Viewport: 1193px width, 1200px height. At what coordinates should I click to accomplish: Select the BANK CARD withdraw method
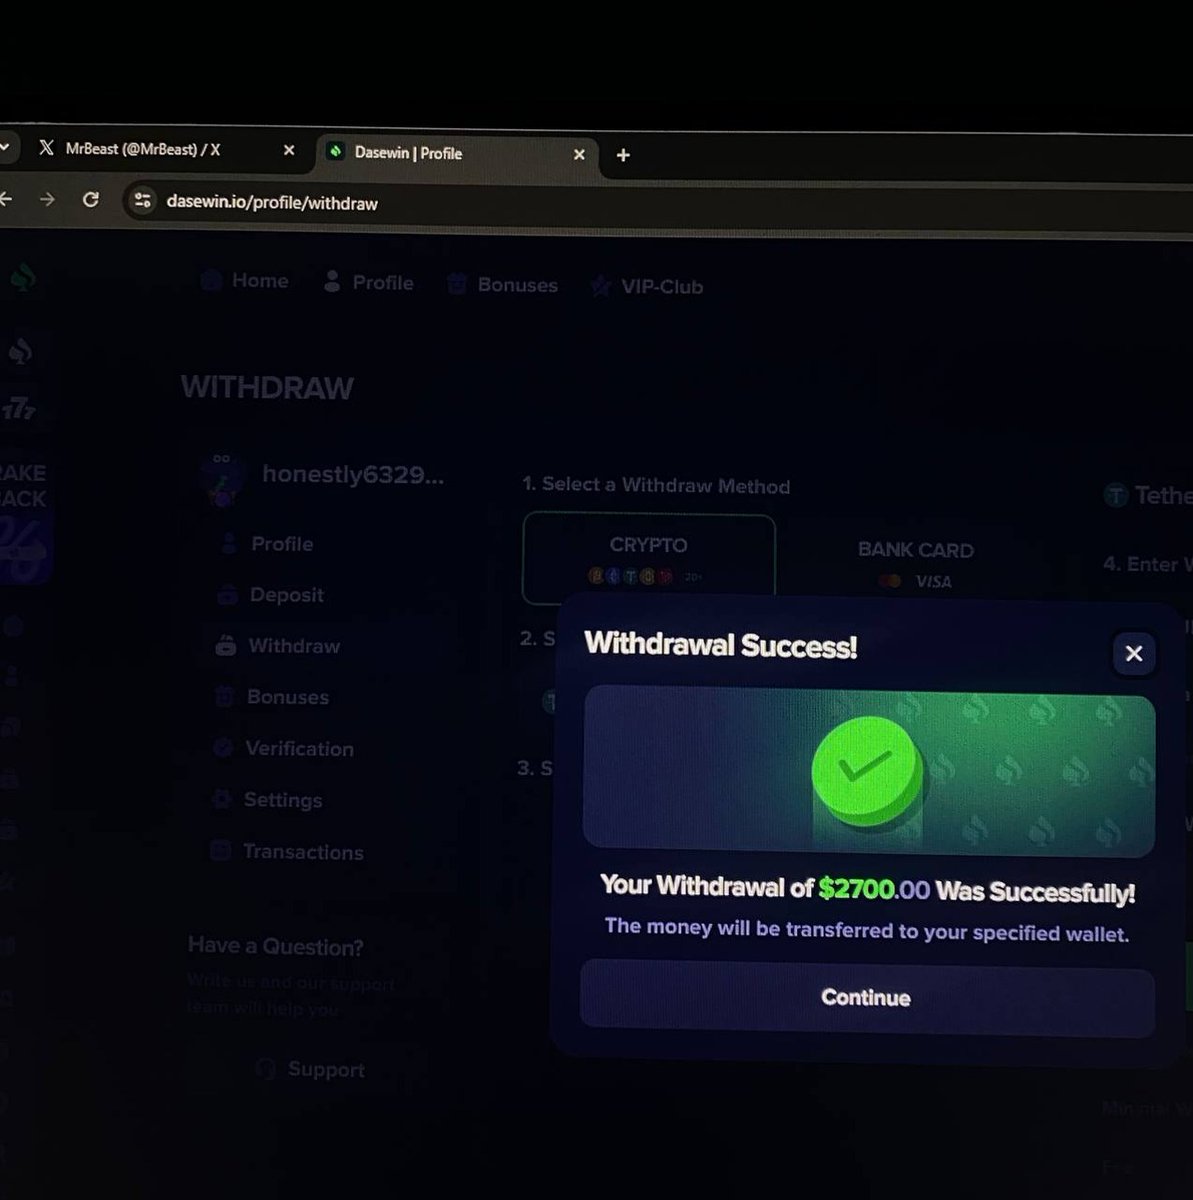point(915,563)
